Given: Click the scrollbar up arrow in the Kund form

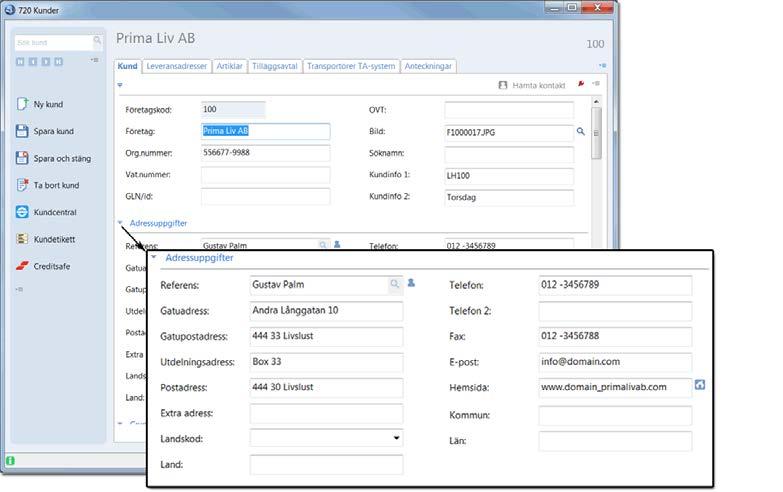Looking at the screenshot, I should (x=596, y=101).
